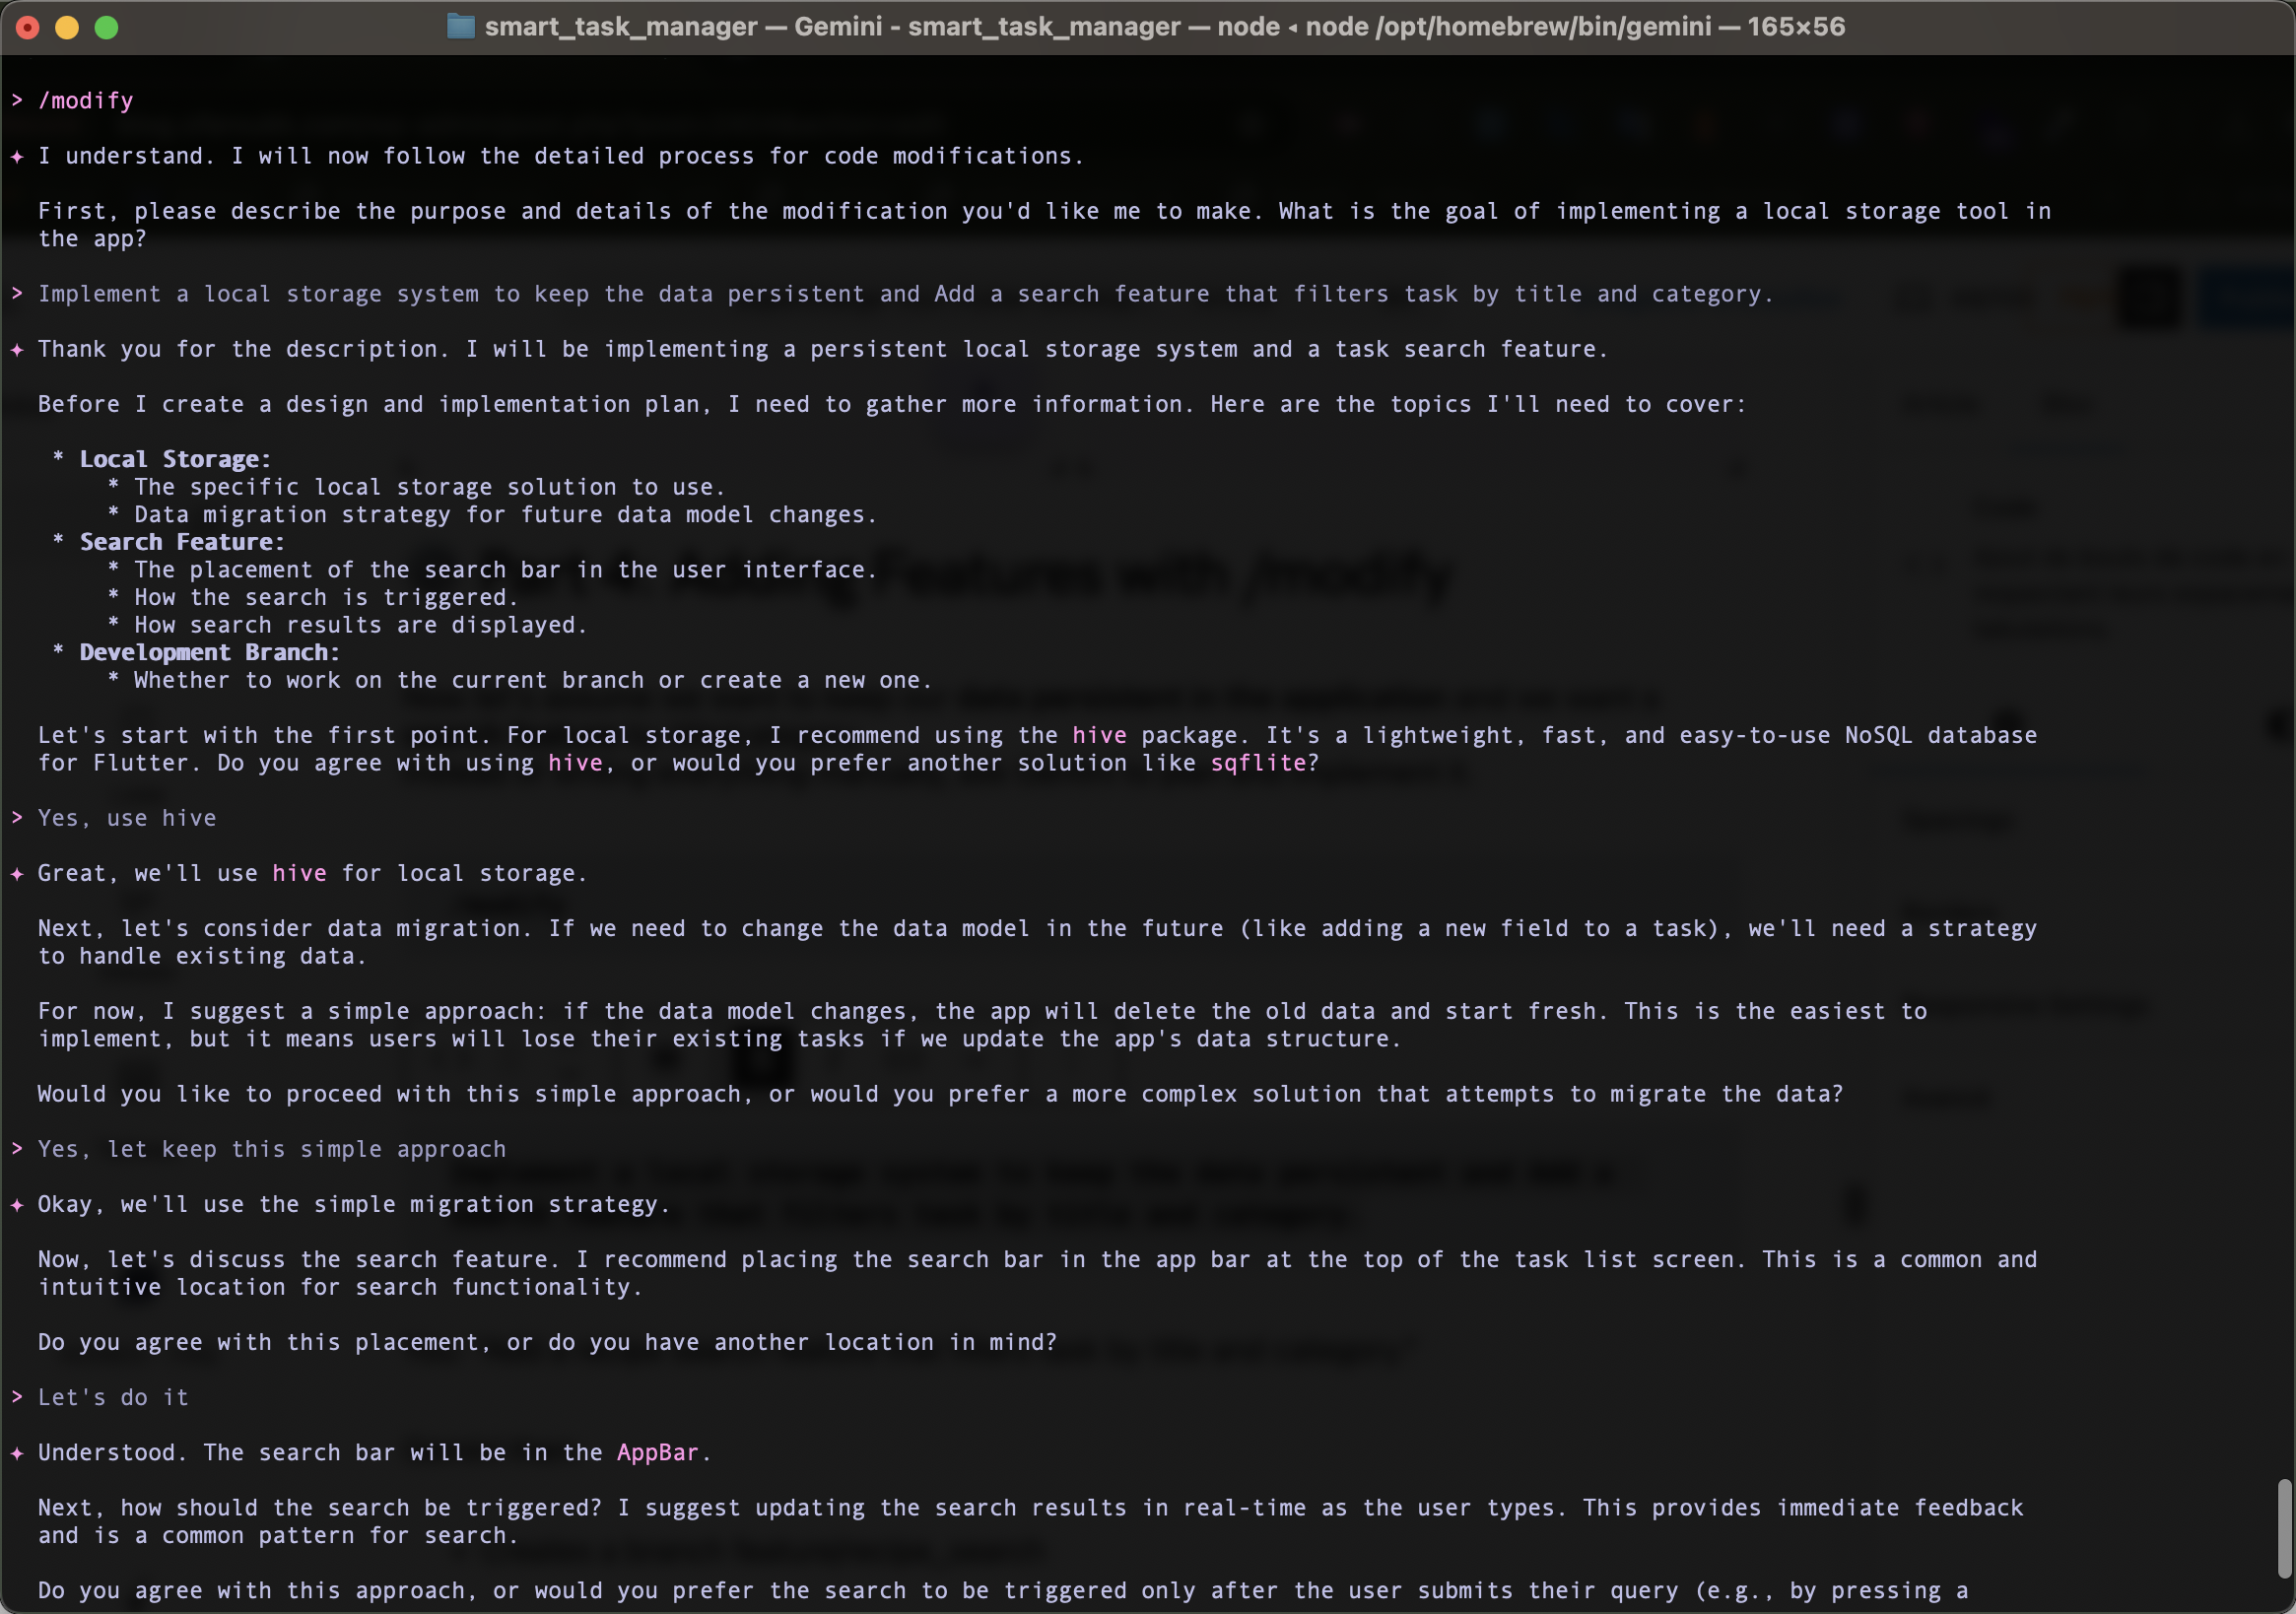Click the bold "Local Storage:" heading
This screenshot has width=2296, height=1614.
point(175,459)
